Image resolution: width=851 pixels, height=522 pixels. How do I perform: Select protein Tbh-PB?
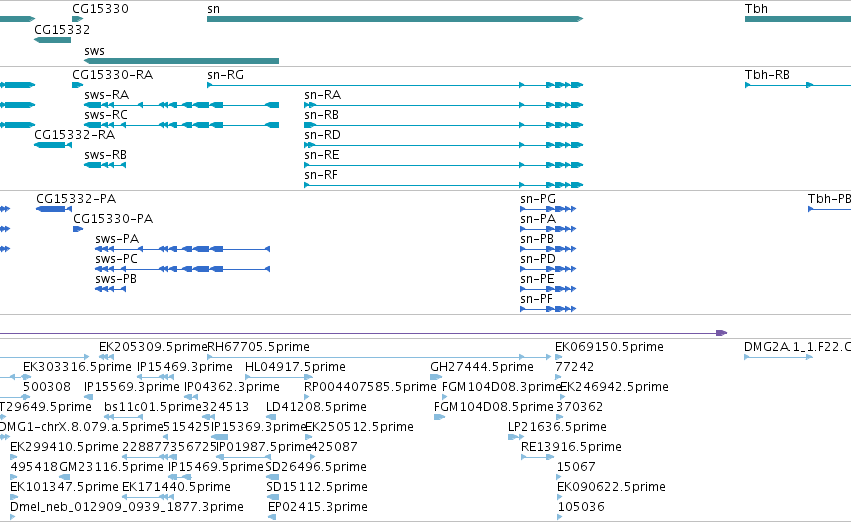click(829, 209)
